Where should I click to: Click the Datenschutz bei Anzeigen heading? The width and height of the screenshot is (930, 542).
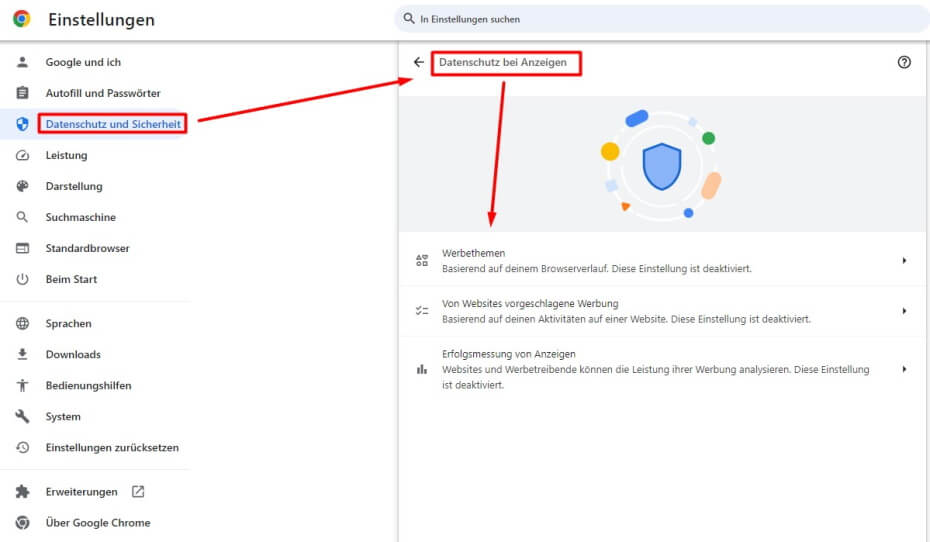503,62
